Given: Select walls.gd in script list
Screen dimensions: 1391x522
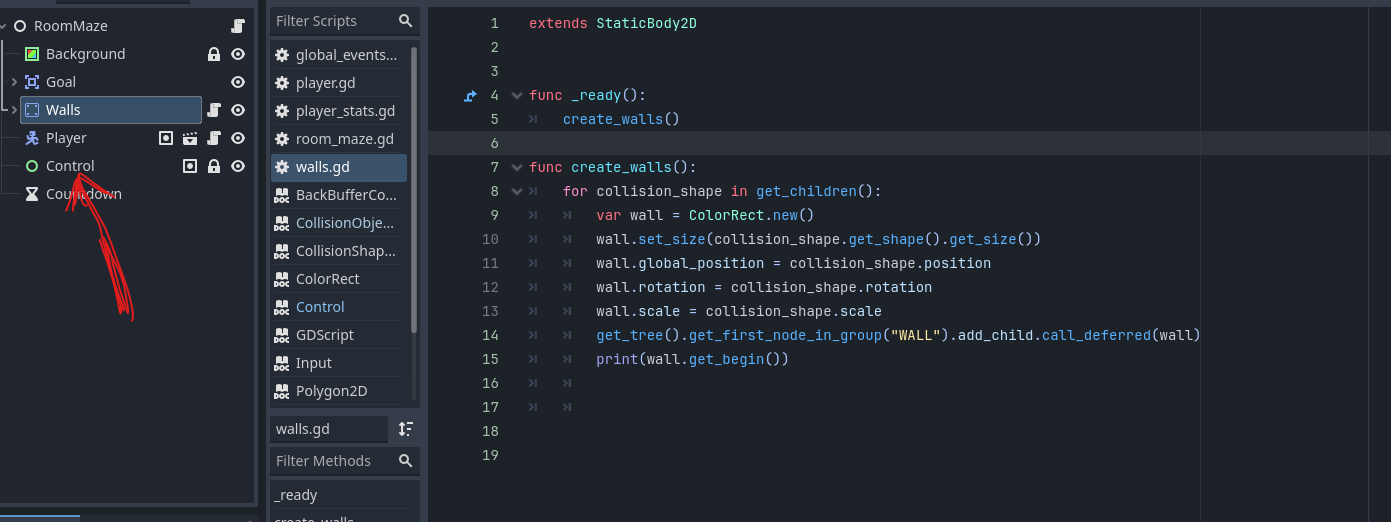Looking at the screenshot, I should click(338, 167).
